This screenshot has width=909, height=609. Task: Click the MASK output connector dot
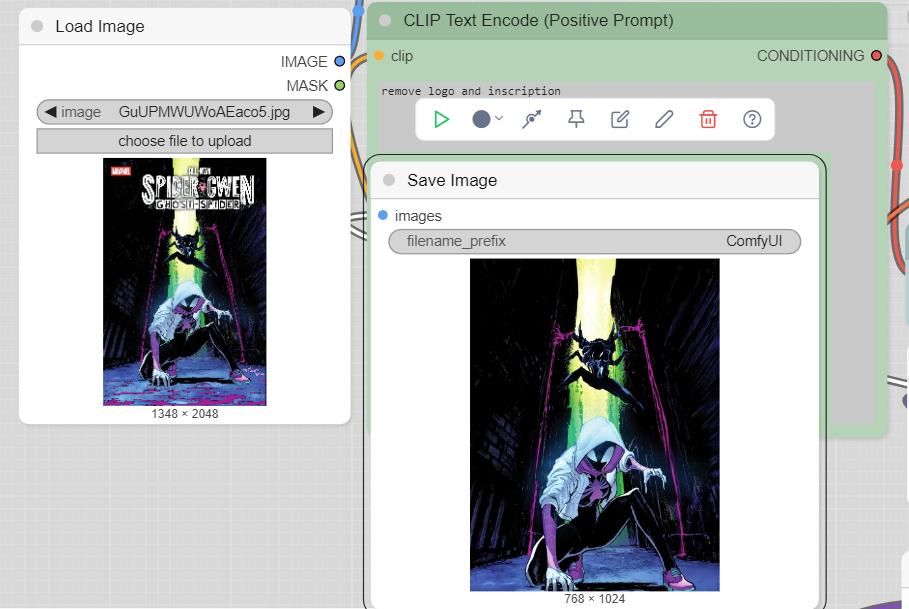tap(340, 86)
